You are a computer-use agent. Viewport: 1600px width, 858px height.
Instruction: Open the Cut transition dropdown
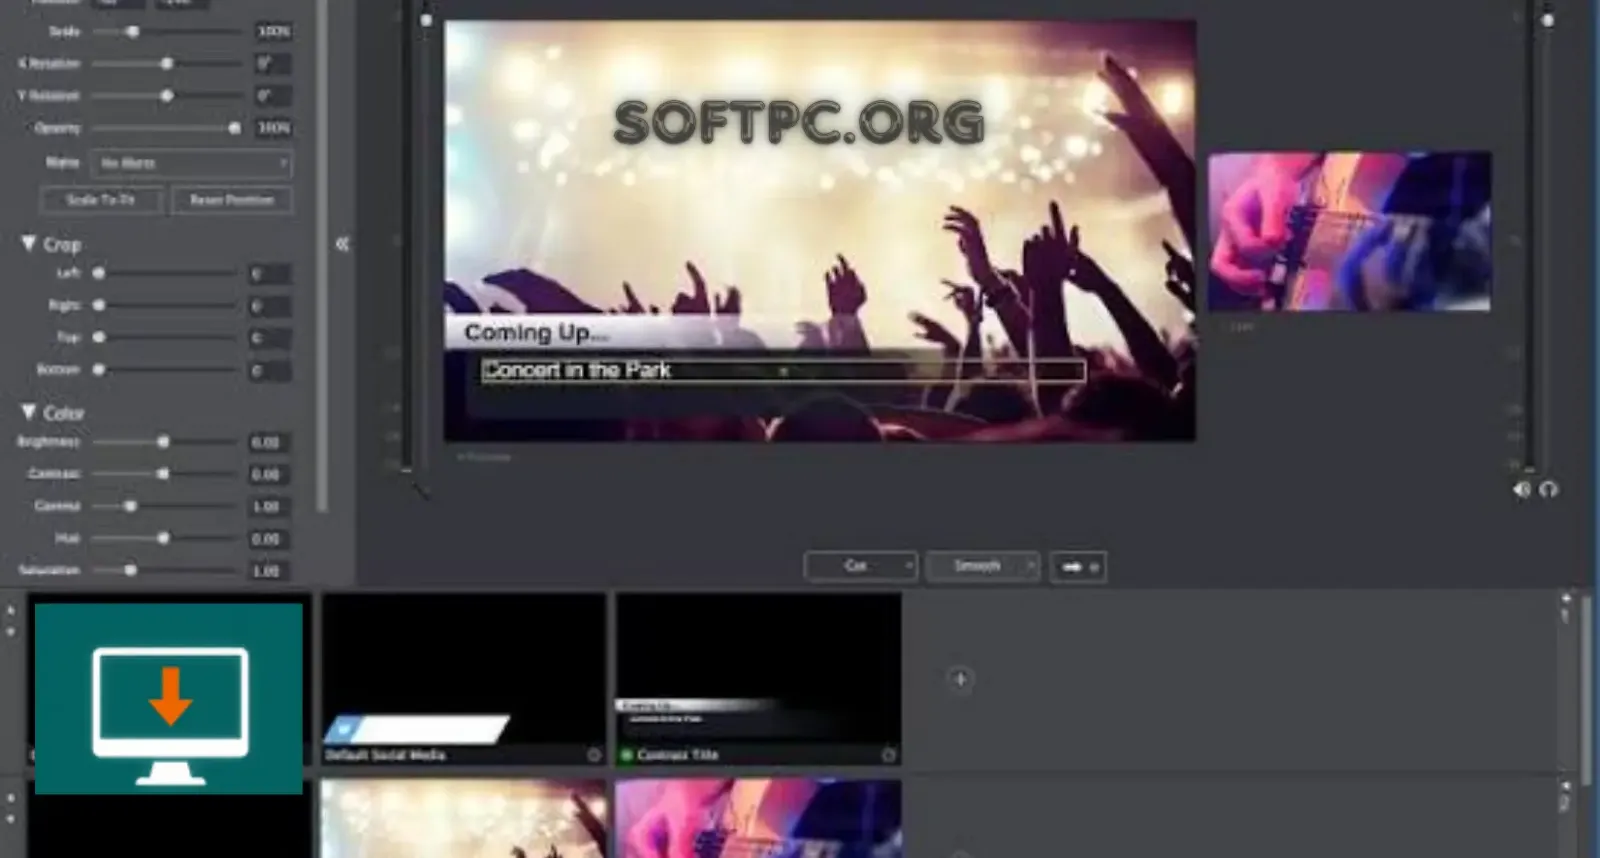[860, 566]
